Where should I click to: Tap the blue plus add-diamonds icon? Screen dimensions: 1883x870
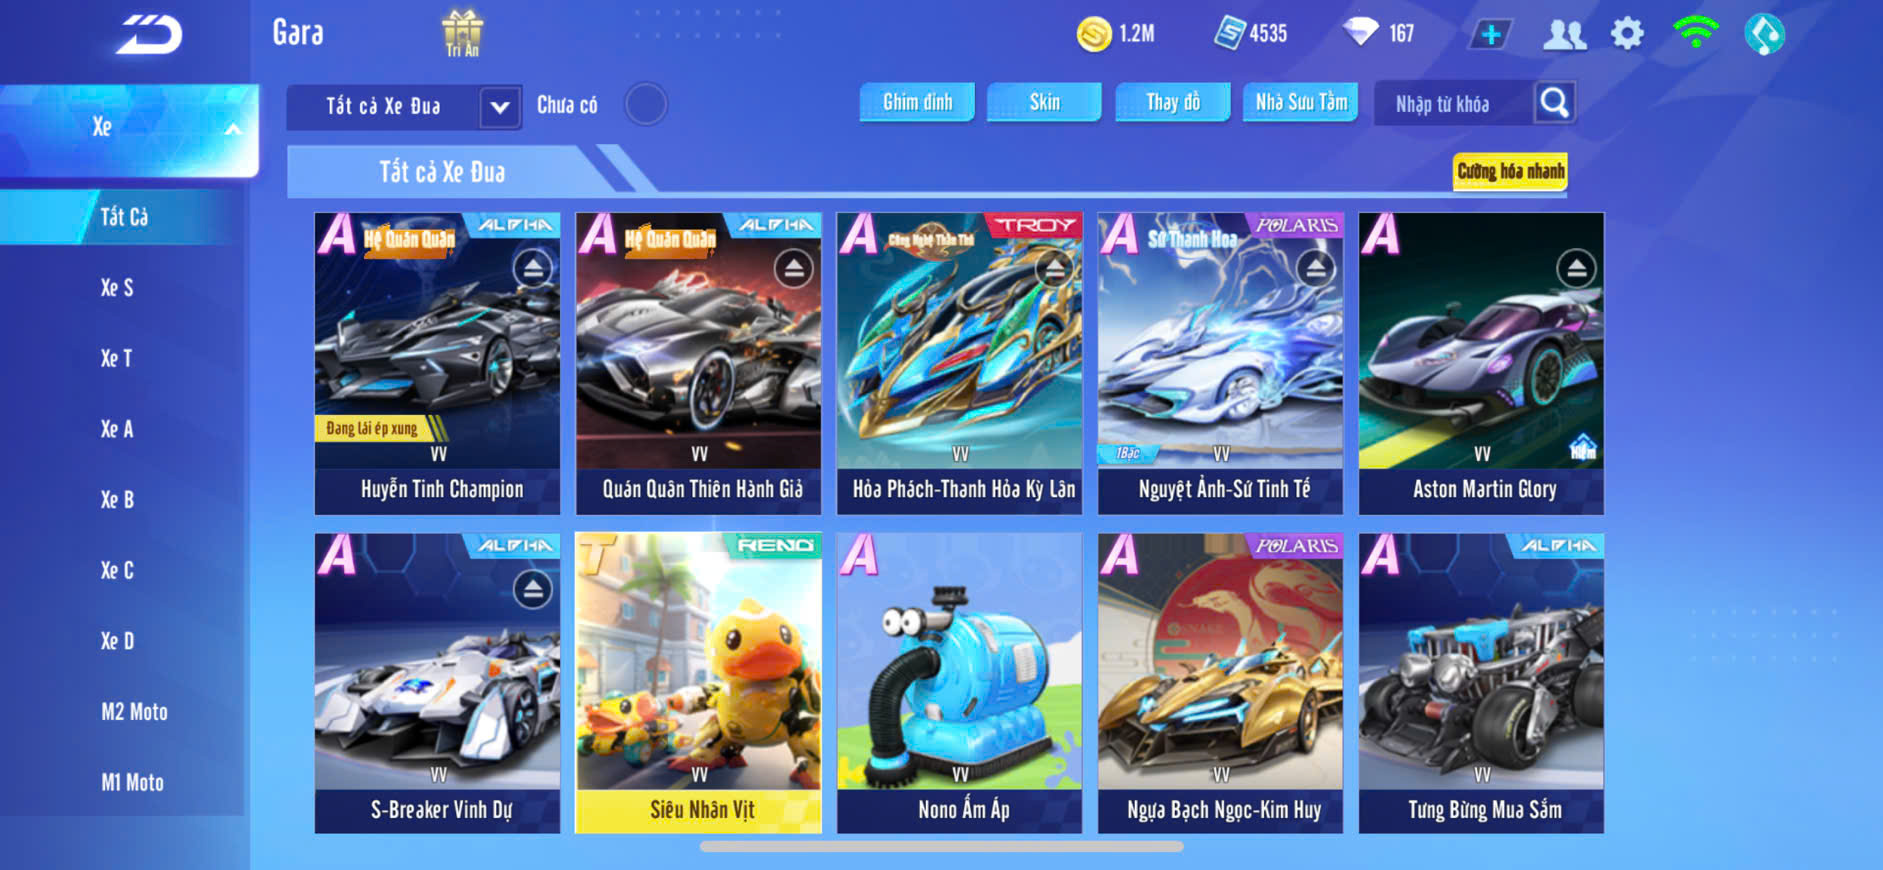[1491, 35]
